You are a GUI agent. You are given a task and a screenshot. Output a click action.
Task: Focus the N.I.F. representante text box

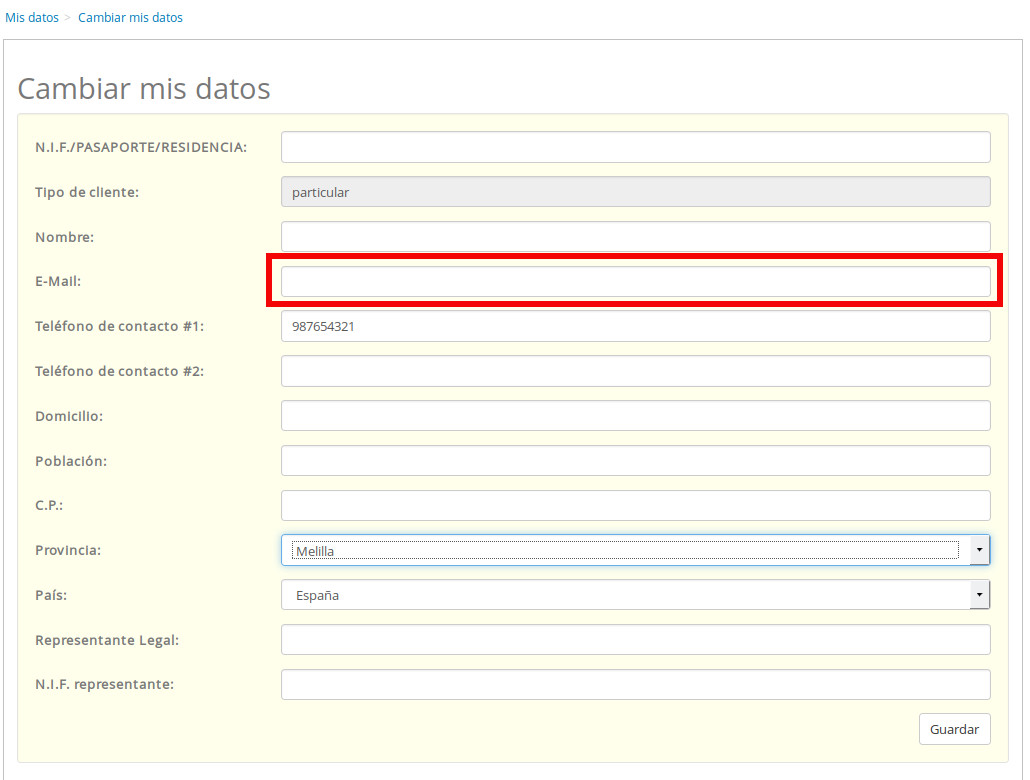pos(635,685)
